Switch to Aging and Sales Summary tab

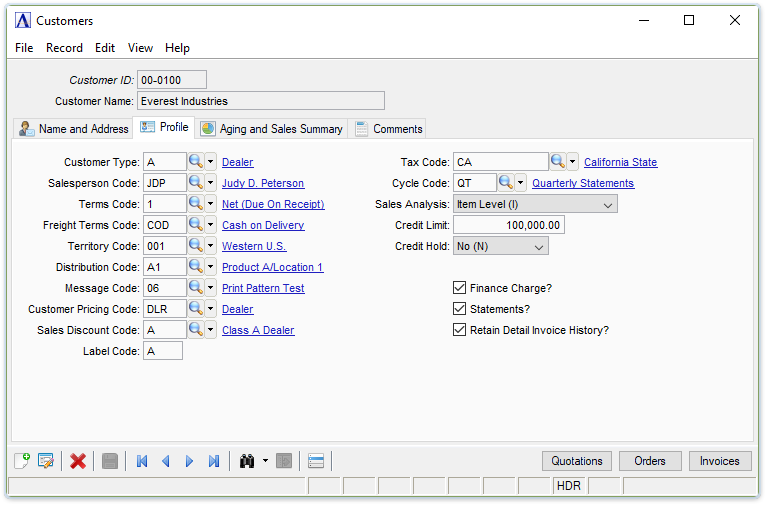271,129
